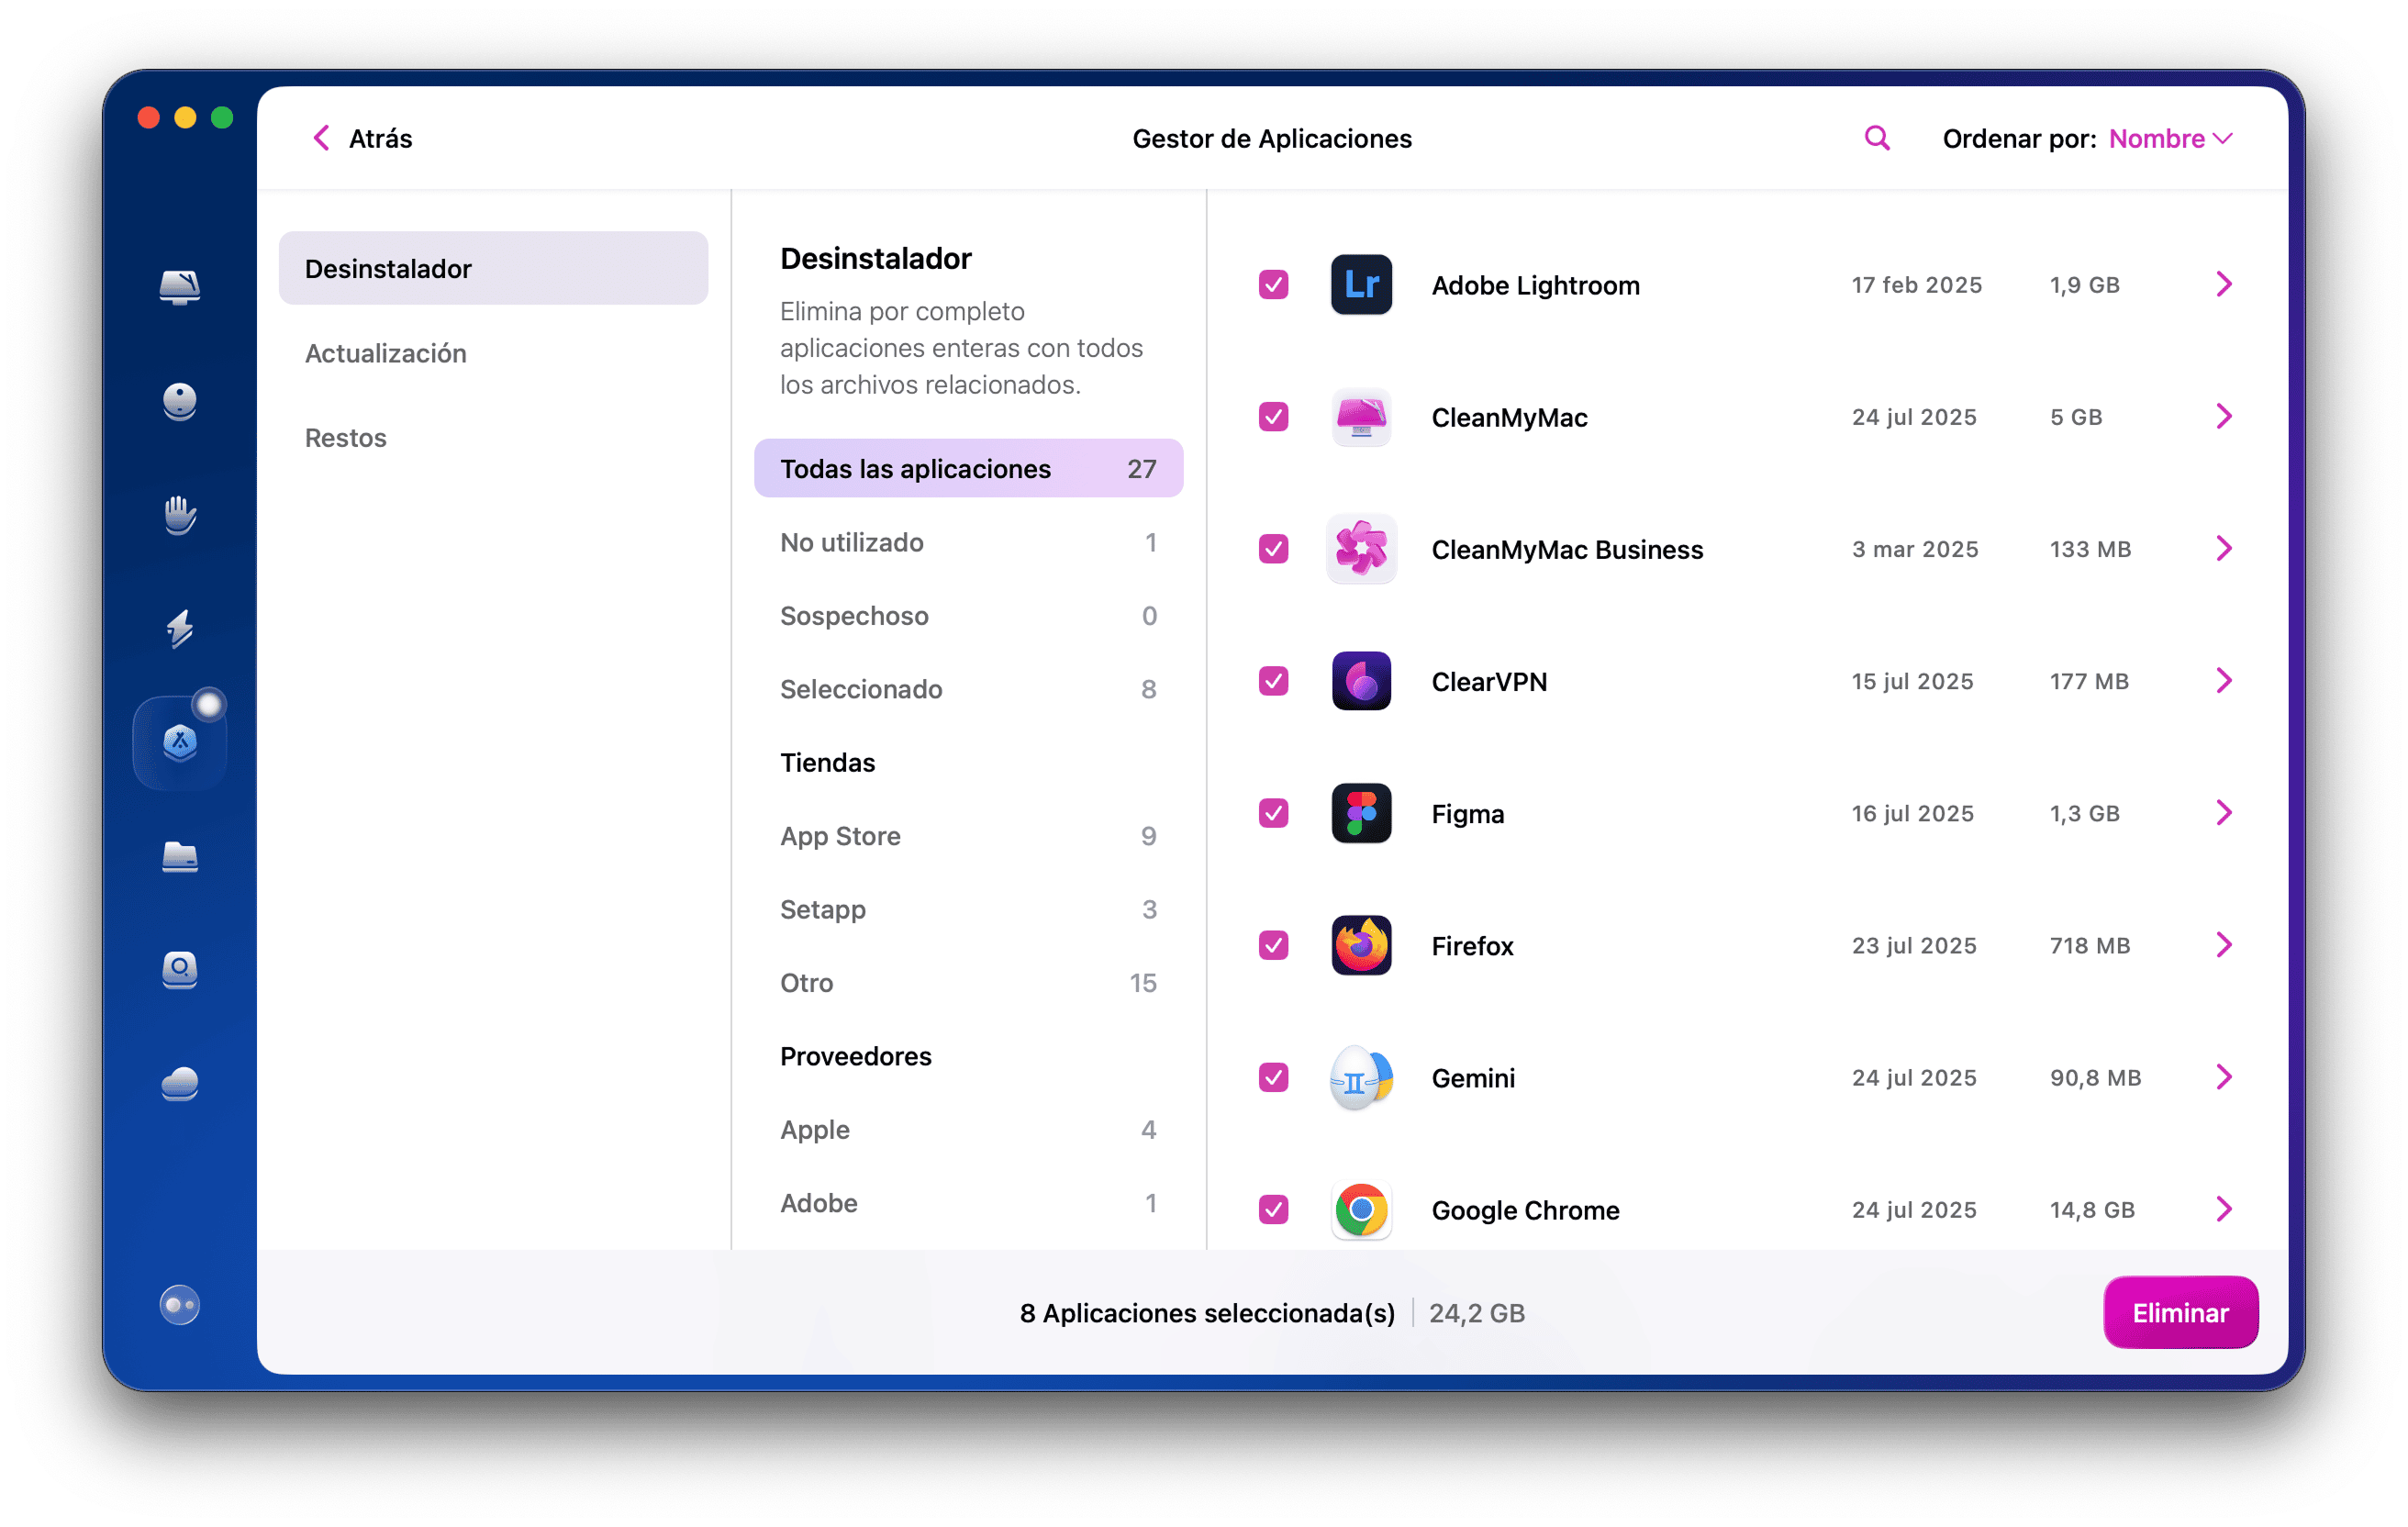The image size is (2408, 1527).
Task: Deselect the Firefox checkbox
Action: [x=1273, y=945]
